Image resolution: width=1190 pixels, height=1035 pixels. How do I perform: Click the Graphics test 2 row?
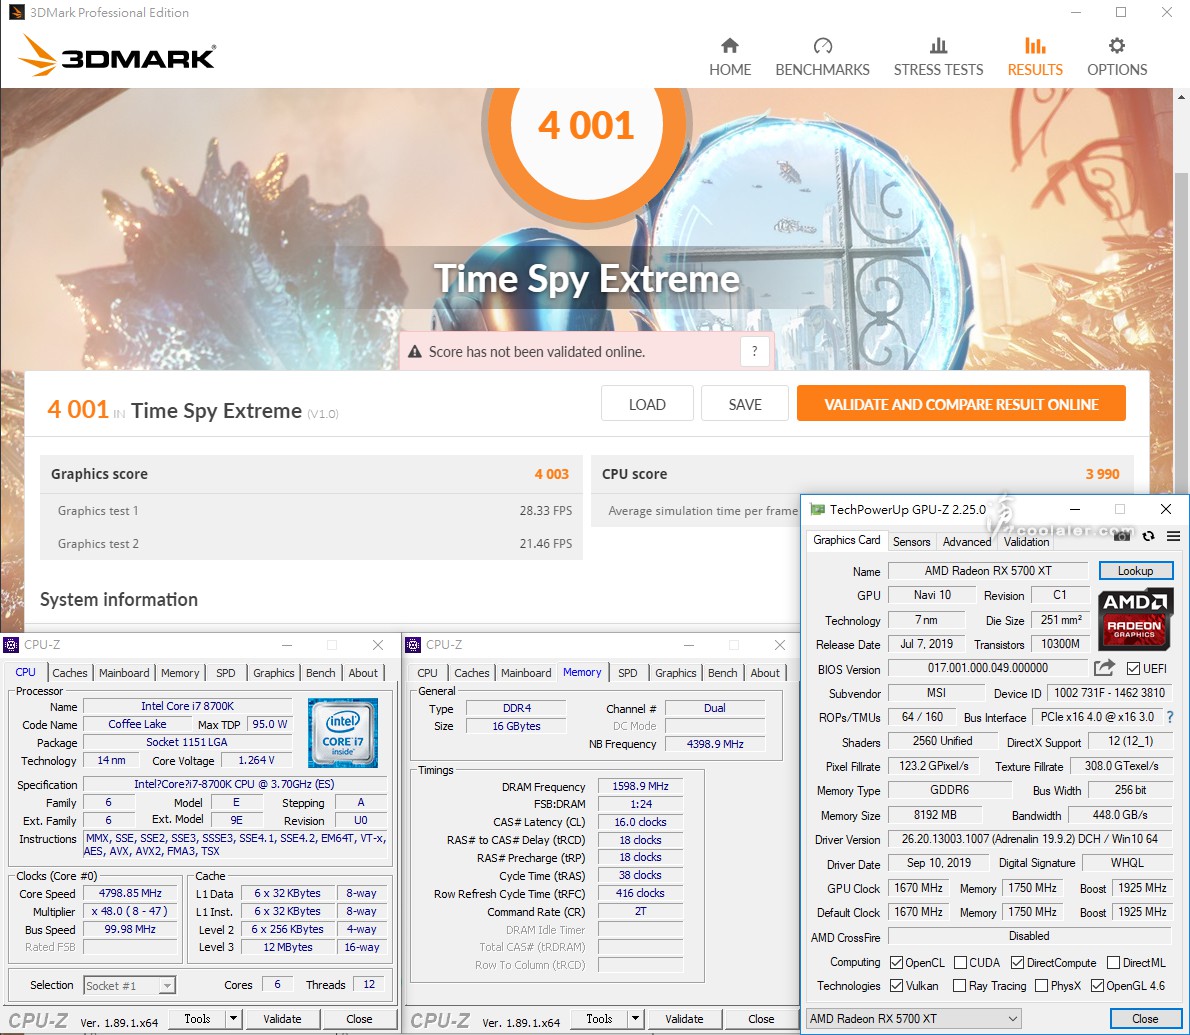coord(311,543)
